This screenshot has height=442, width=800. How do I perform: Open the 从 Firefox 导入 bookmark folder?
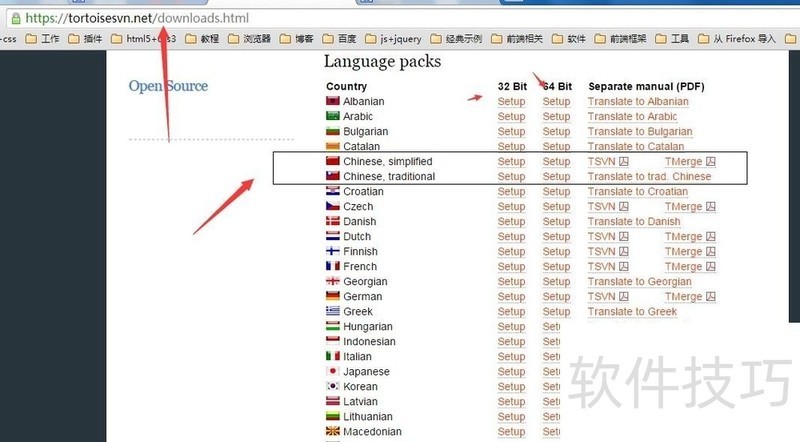736,39
